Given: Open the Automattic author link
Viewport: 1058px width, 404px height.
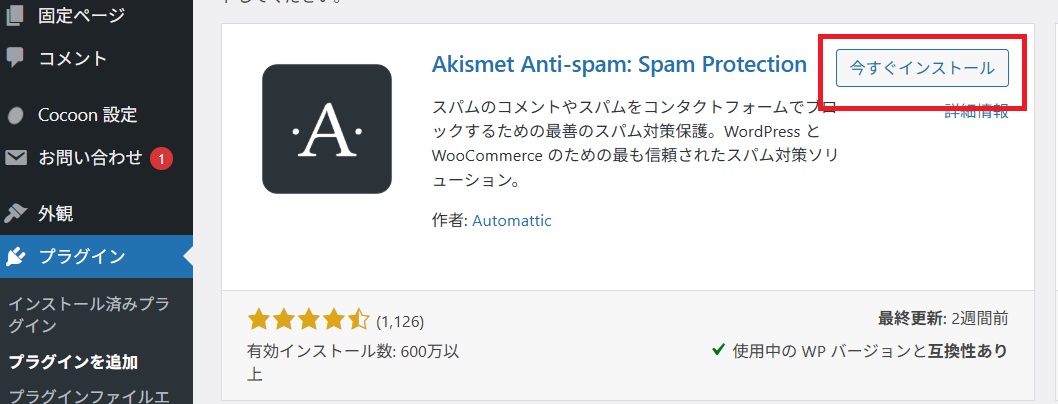Looking at the screenshot, I should point(511,221).
